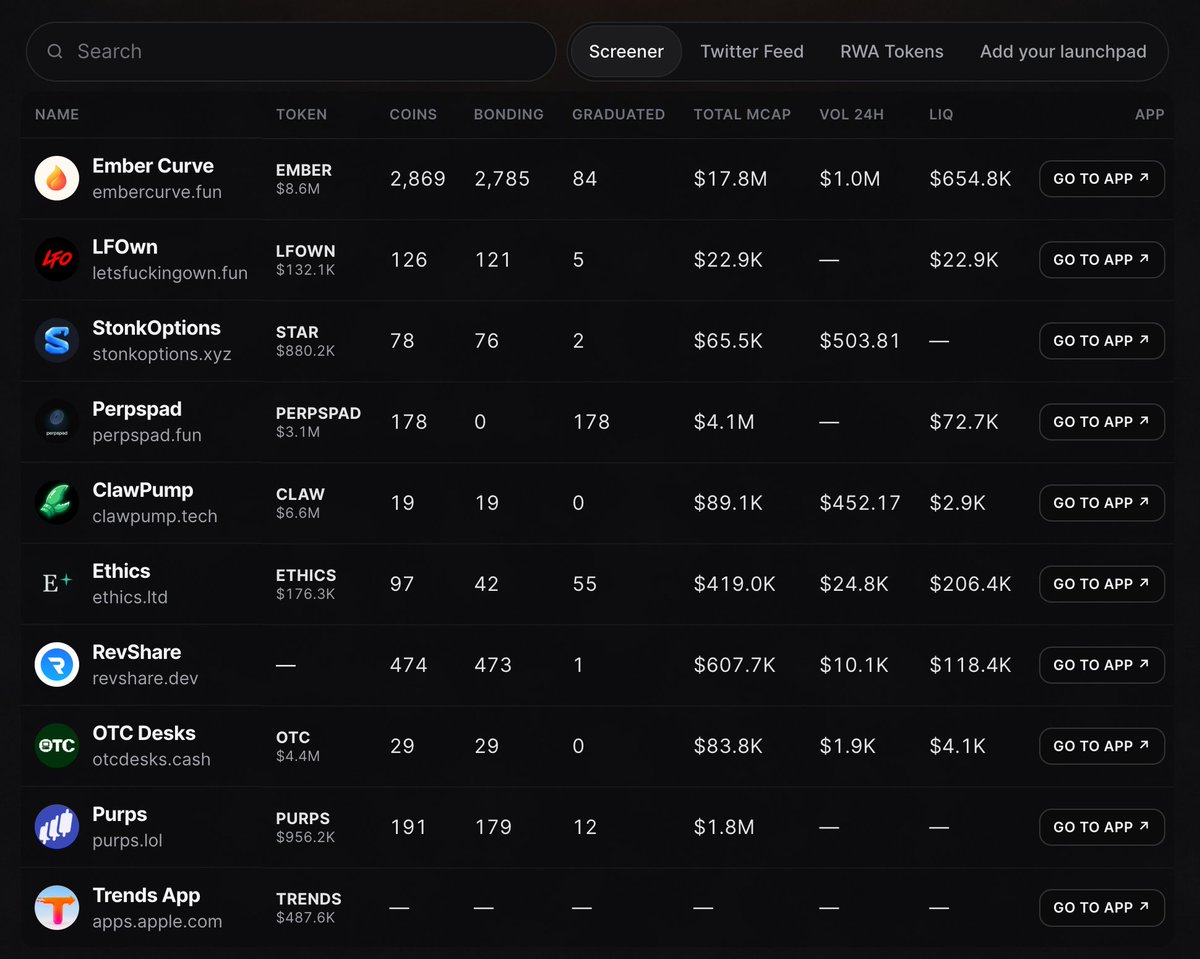This screenshot has width=1200, height=959.
Task: Go to app for LFOwn
Action: (1102, 260)
